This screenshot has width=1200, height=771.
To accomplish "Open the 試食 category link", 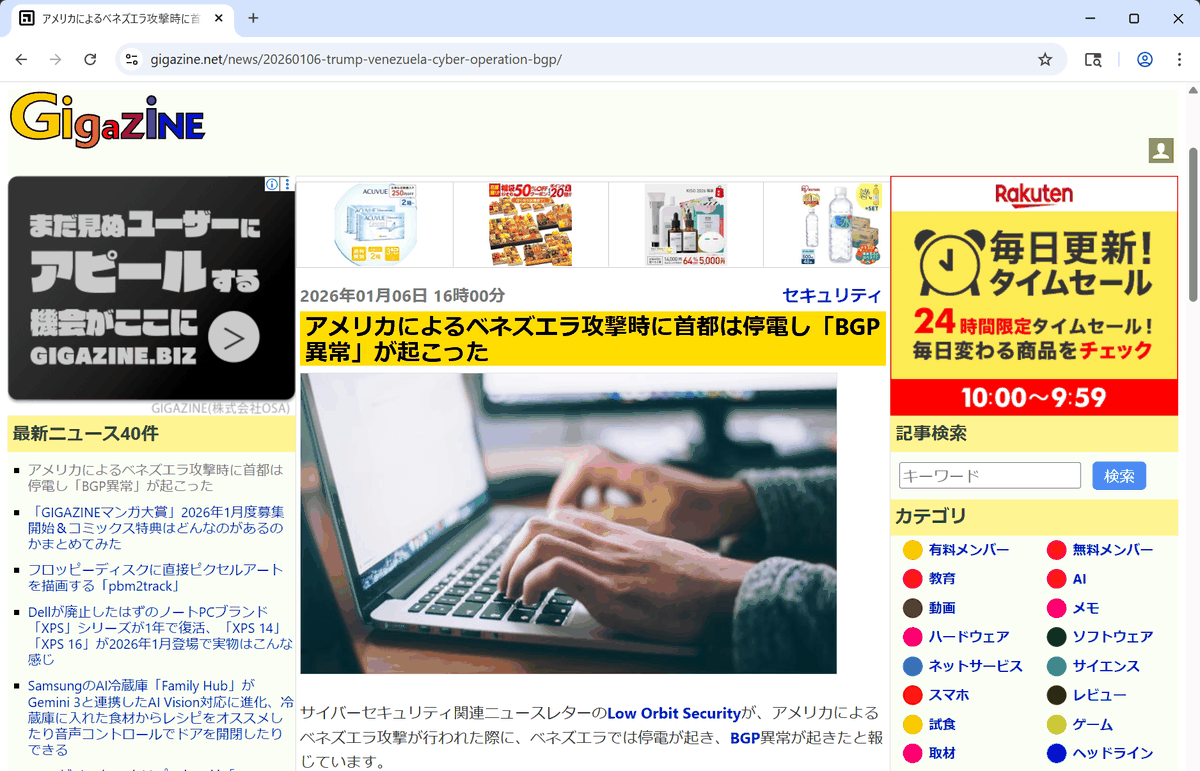I will coord(942,724).
